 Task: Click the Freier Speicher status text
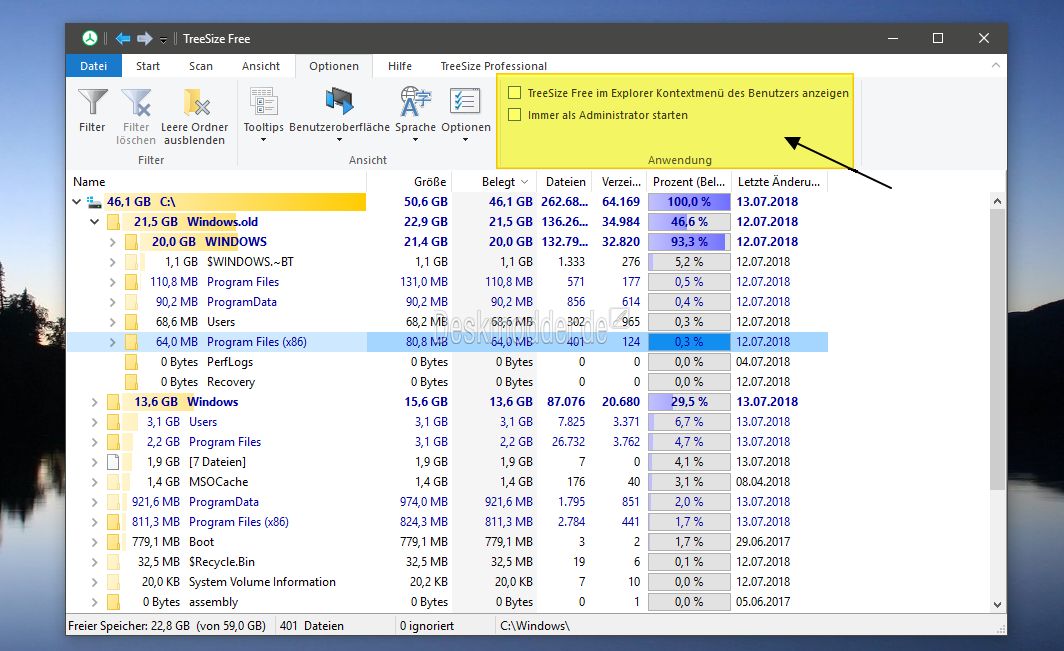point(167,626)
